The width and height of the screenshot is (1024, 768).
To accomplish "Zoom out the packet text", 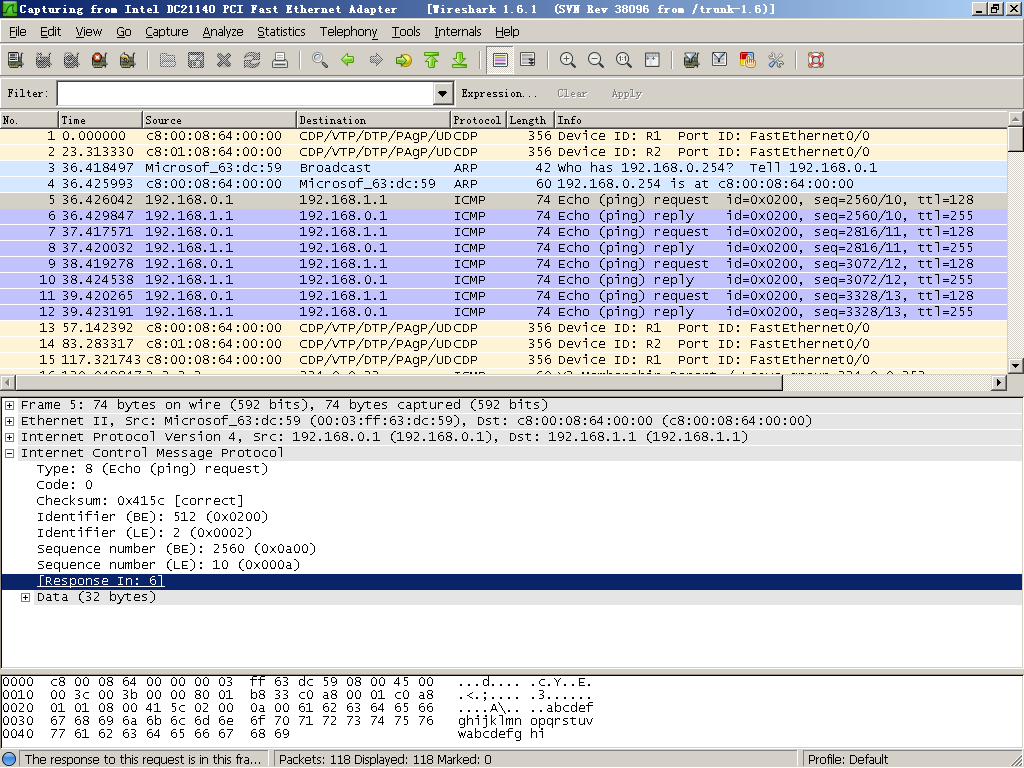I will click(x=596, y=61).
